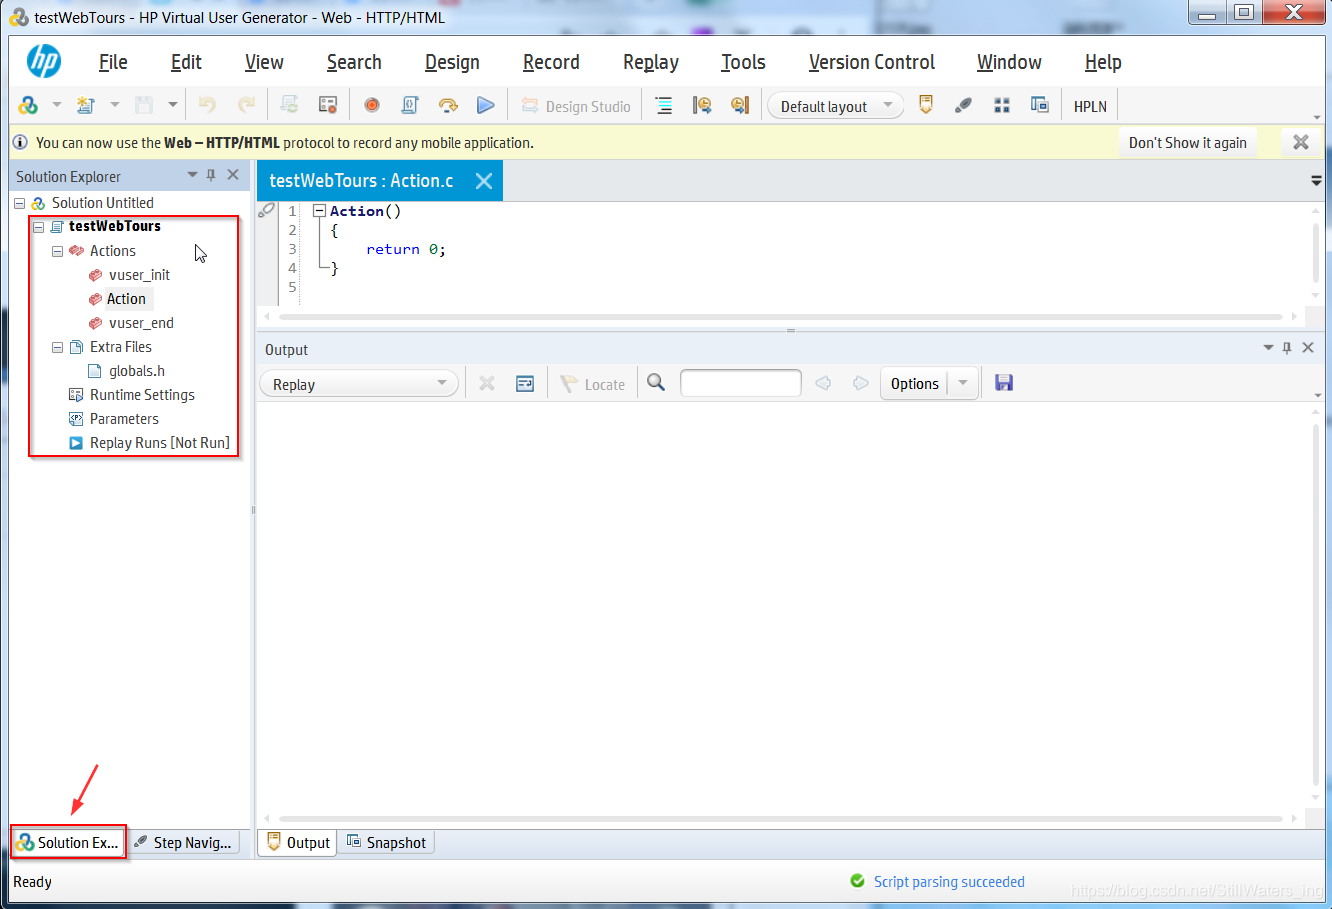Click the compile script icon next to record

tap(410, 105)
